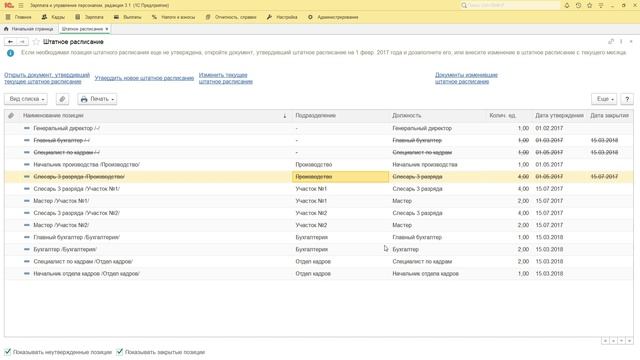
Task: Select struck-through row Специалист по кадрам /-/
Action: click(x=319, y=152)
